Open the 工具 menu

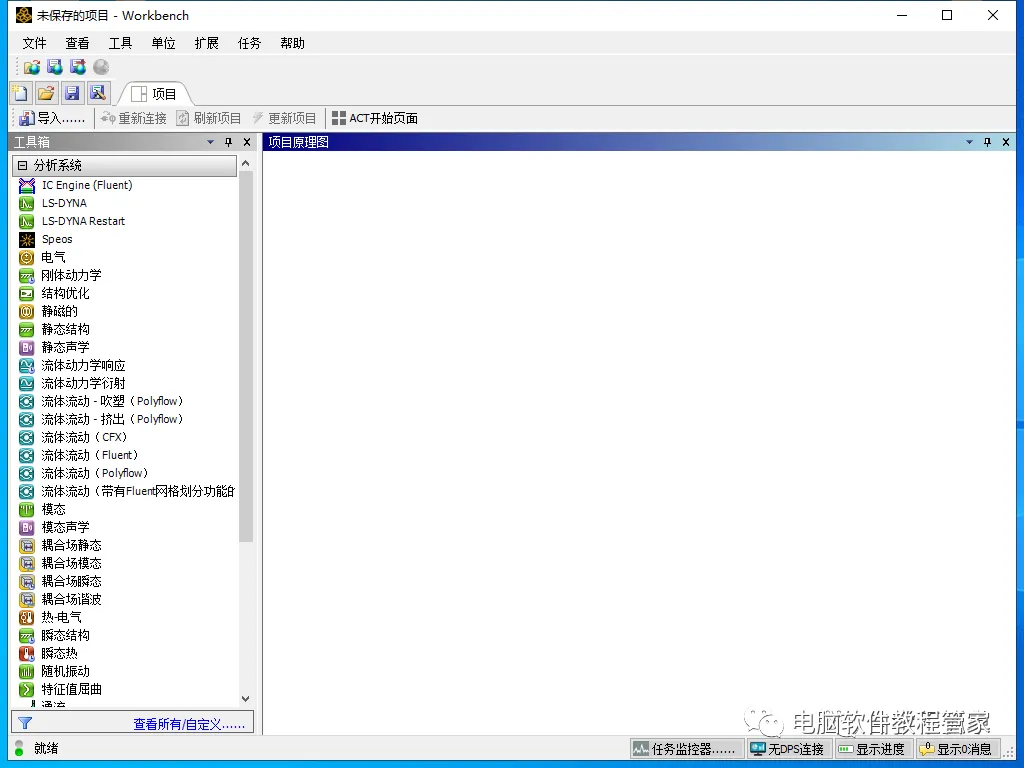120,43
